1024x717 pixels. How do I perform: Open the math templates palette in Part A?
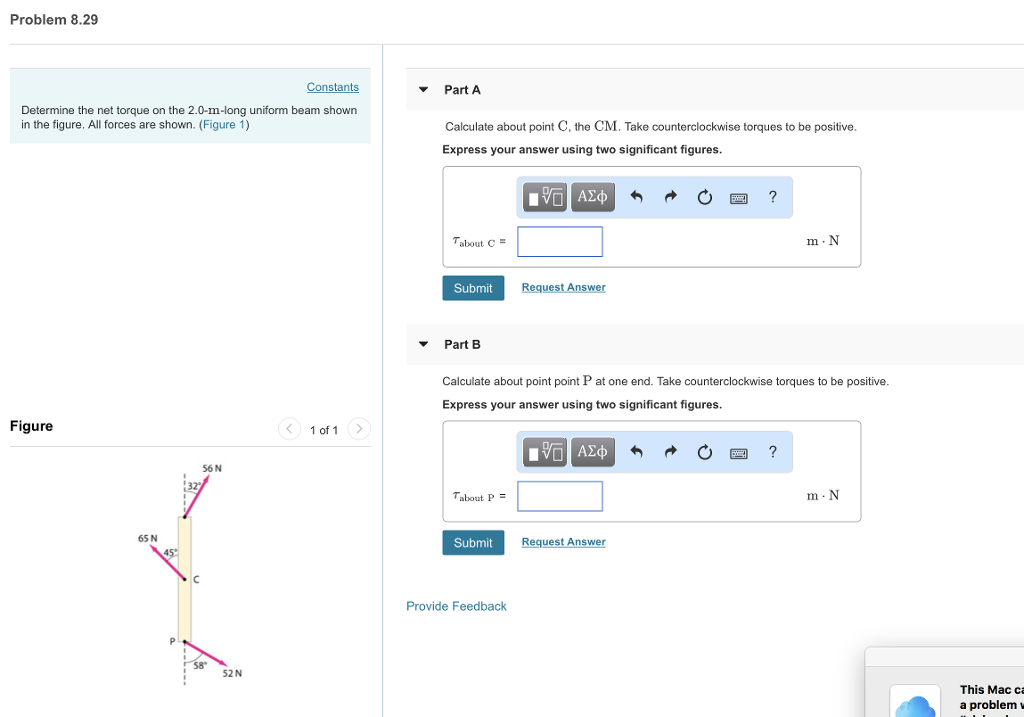coord(543,197)
